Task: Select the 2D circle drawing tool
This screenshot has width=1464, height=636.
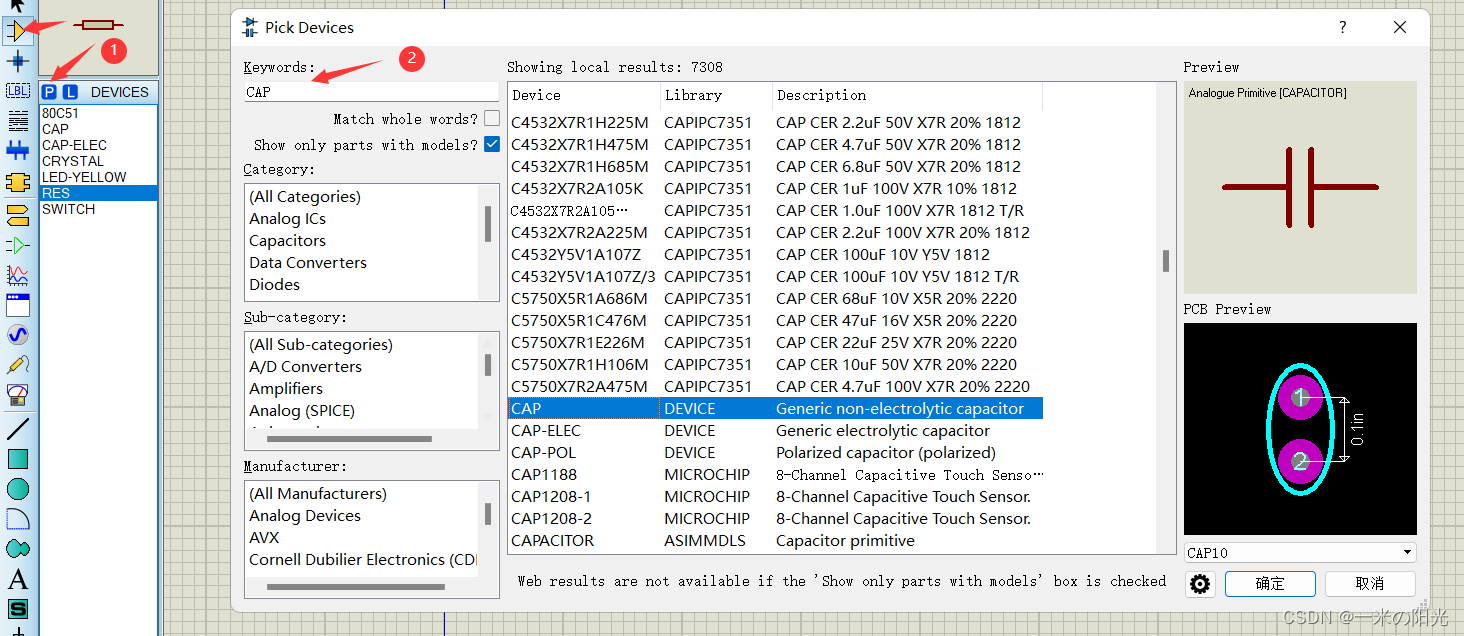Action: pyautogui.click(x=18, y=490)
